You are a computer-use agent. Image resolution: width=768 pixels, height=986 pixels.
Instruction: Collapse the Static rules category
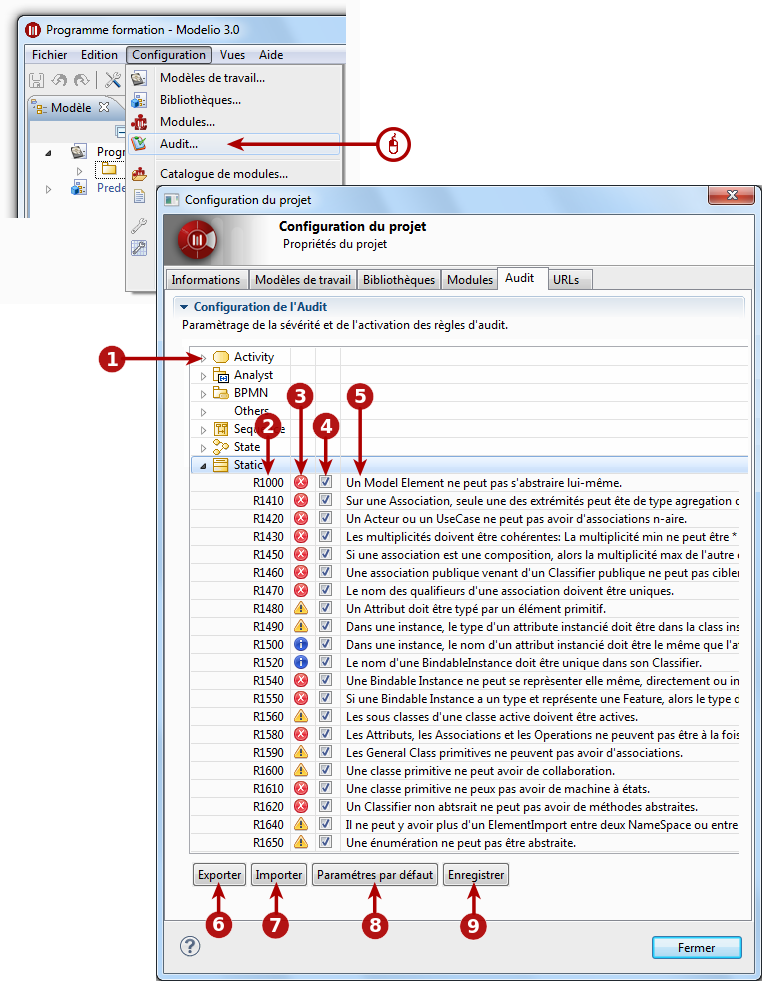(203, 466)
